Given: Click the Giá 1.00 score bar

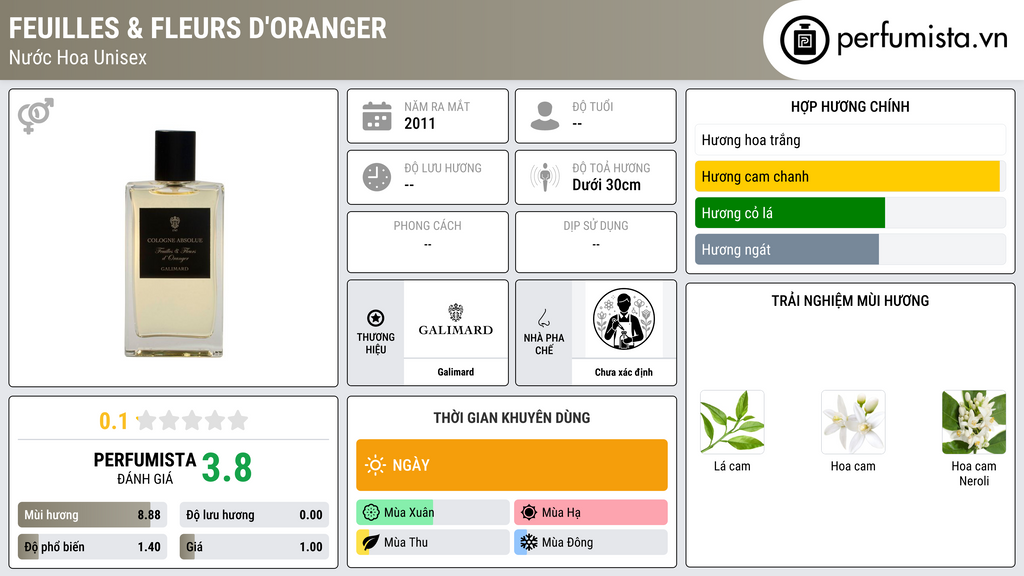Looking at the screenshot, I should pyautogui.click(x=254, y=547).
